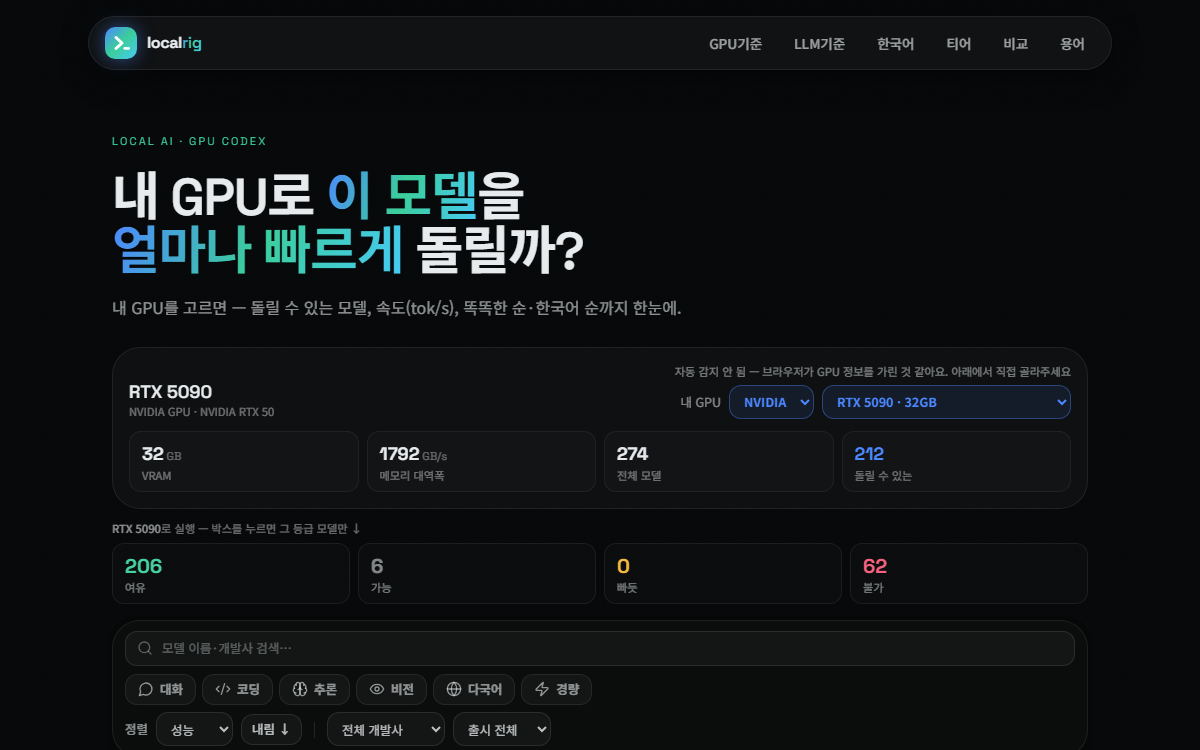
Task: Toggle the 경량 lightweight filter chip
Action: [x=556, y=689]
